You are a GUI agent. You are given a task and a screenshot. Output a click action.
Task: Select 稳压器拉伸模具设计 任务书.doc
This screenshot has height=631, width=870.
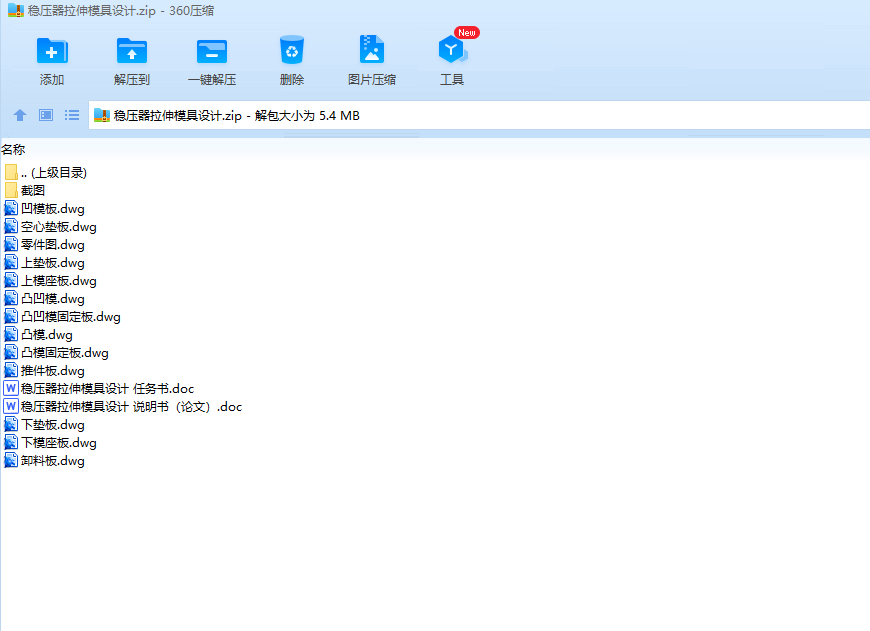click(108, 388)
